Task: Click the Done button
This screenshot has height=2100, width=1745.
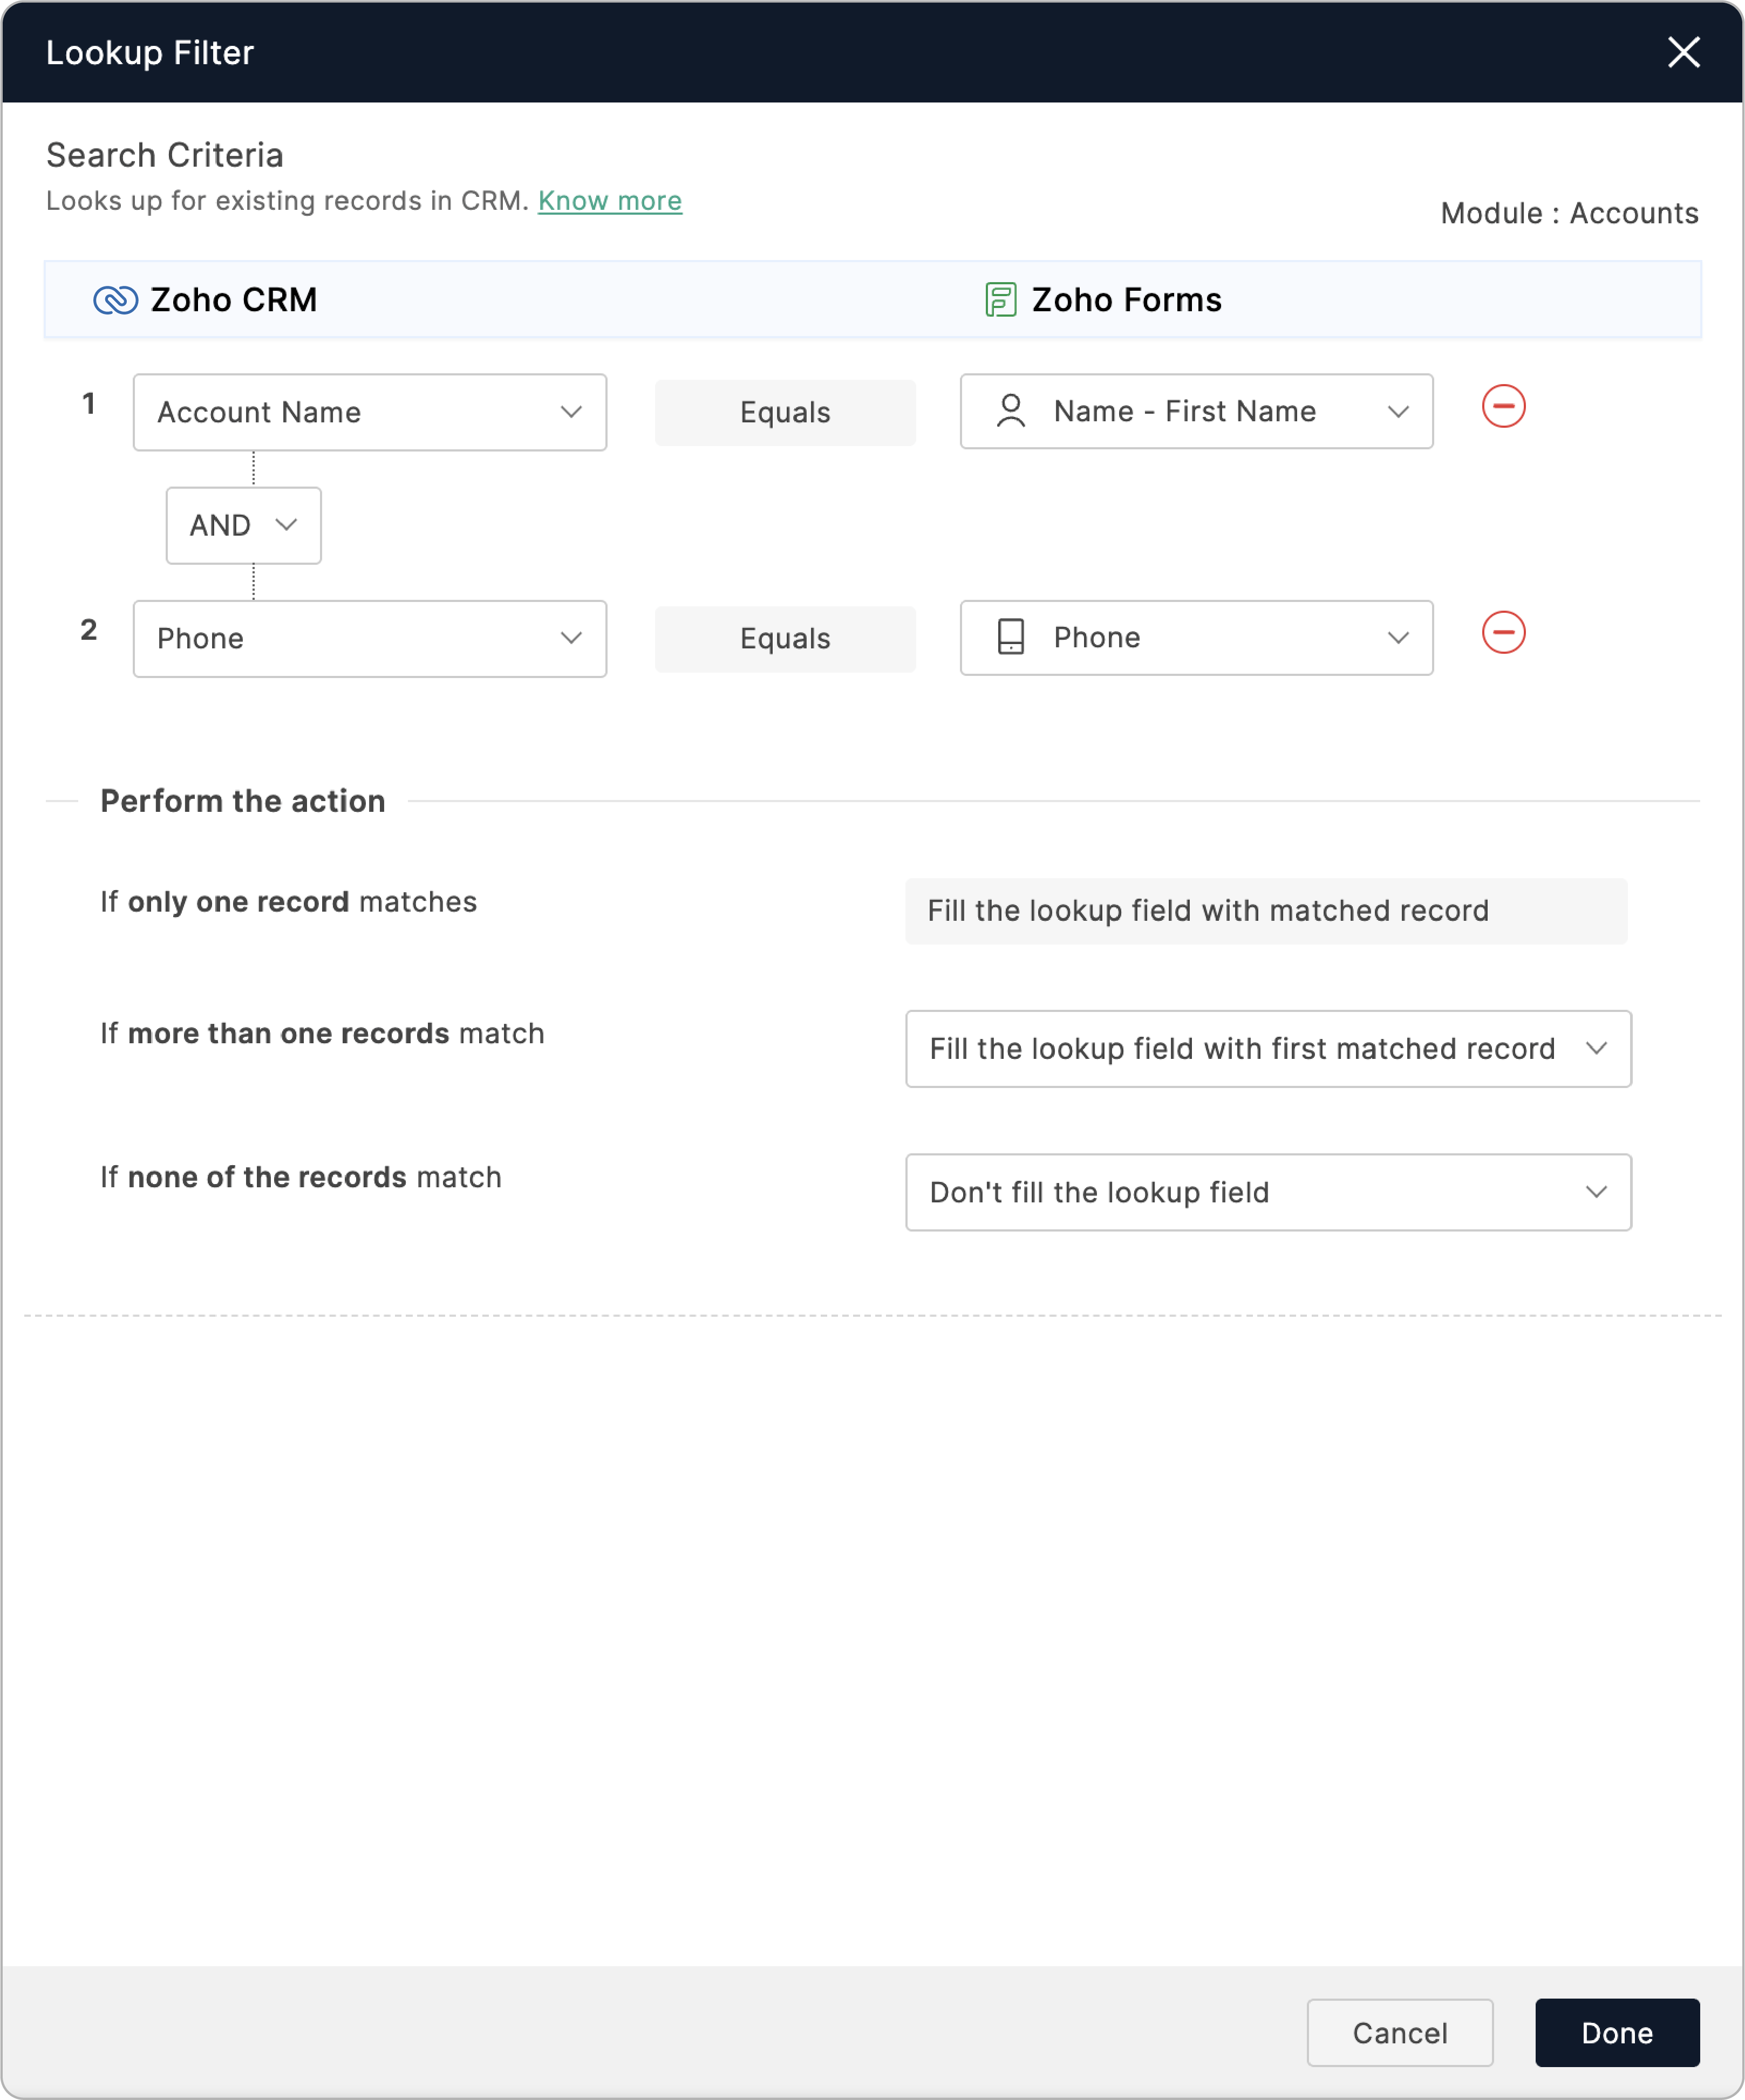Action: coord(1616,2033)
